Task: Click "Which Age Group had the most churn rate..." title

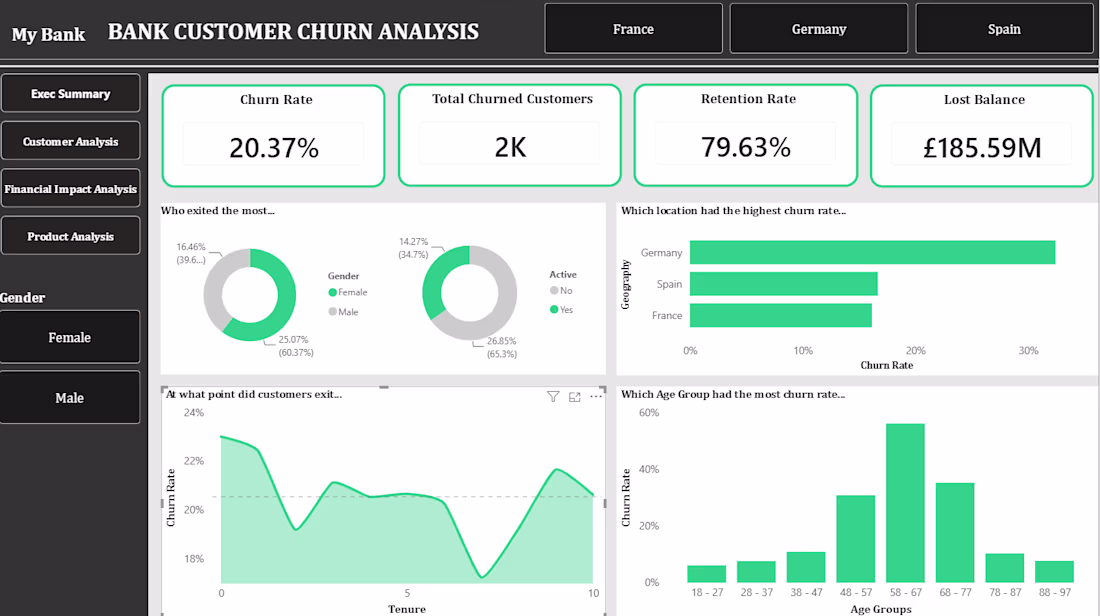Action: [733, 394]
